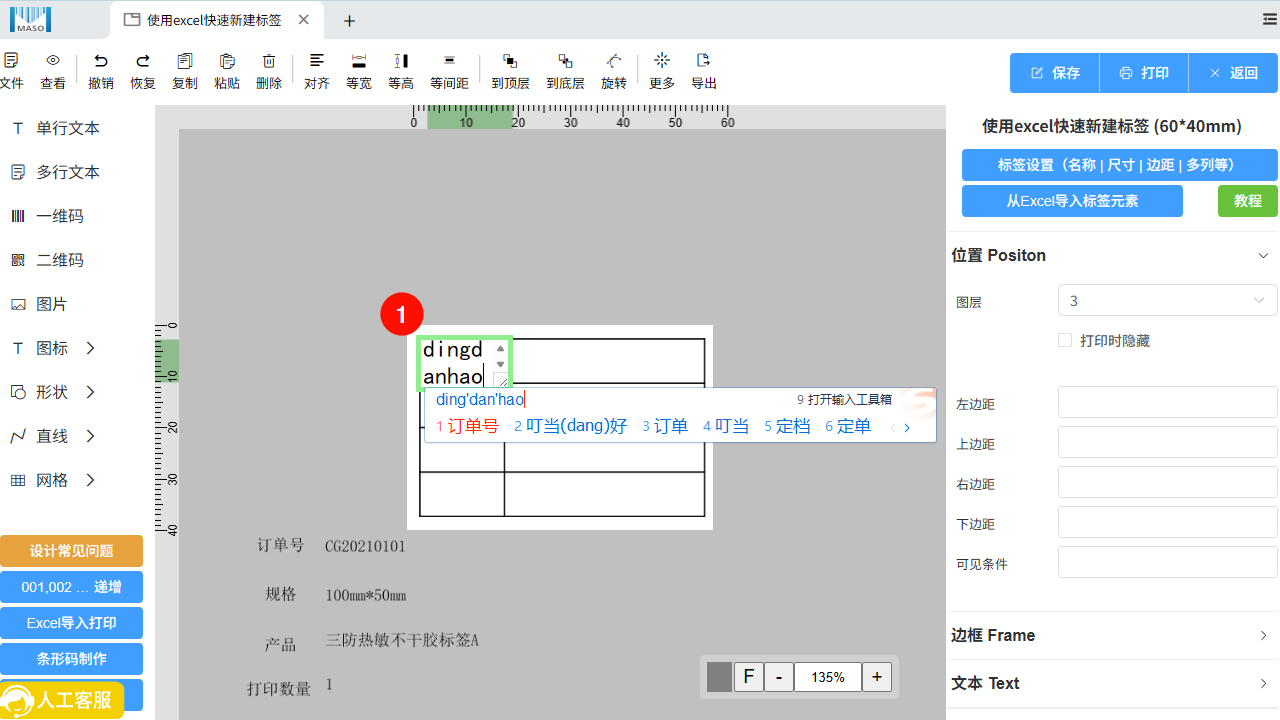Zoom in with the plus button
Image resolution: width=1280 pixels, height=720 pixels.
click(x=877, y=677)
